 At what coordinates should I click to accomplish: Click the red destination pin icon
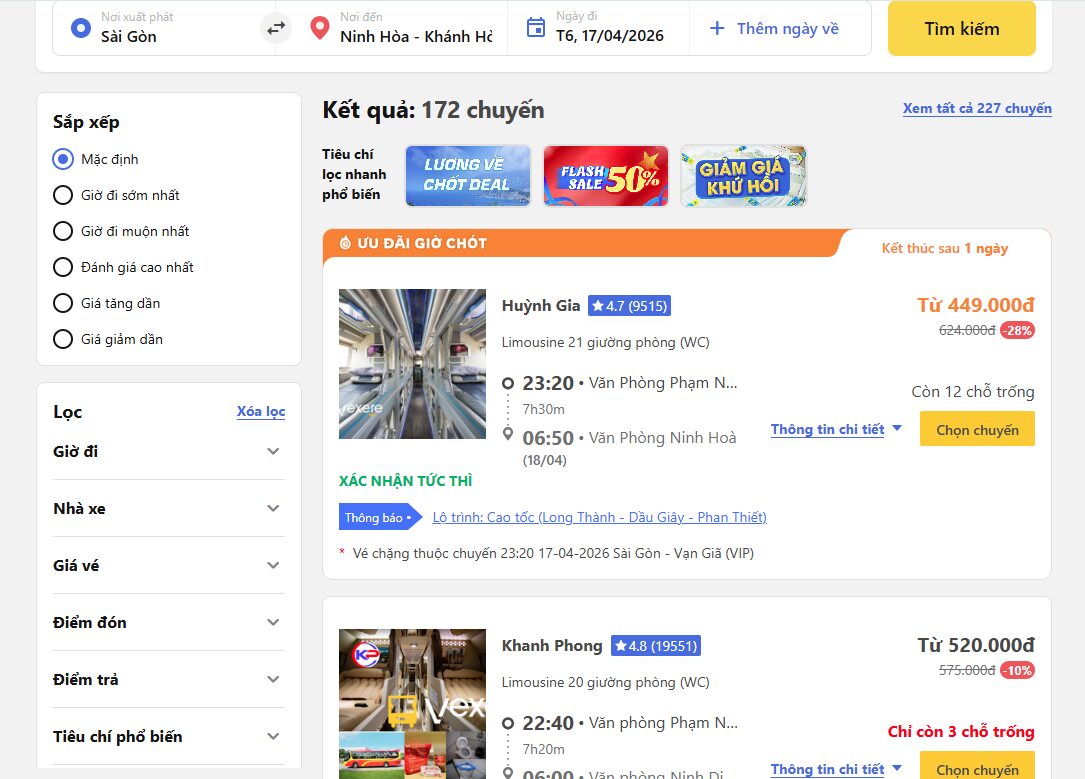click(x=319, y=28)
